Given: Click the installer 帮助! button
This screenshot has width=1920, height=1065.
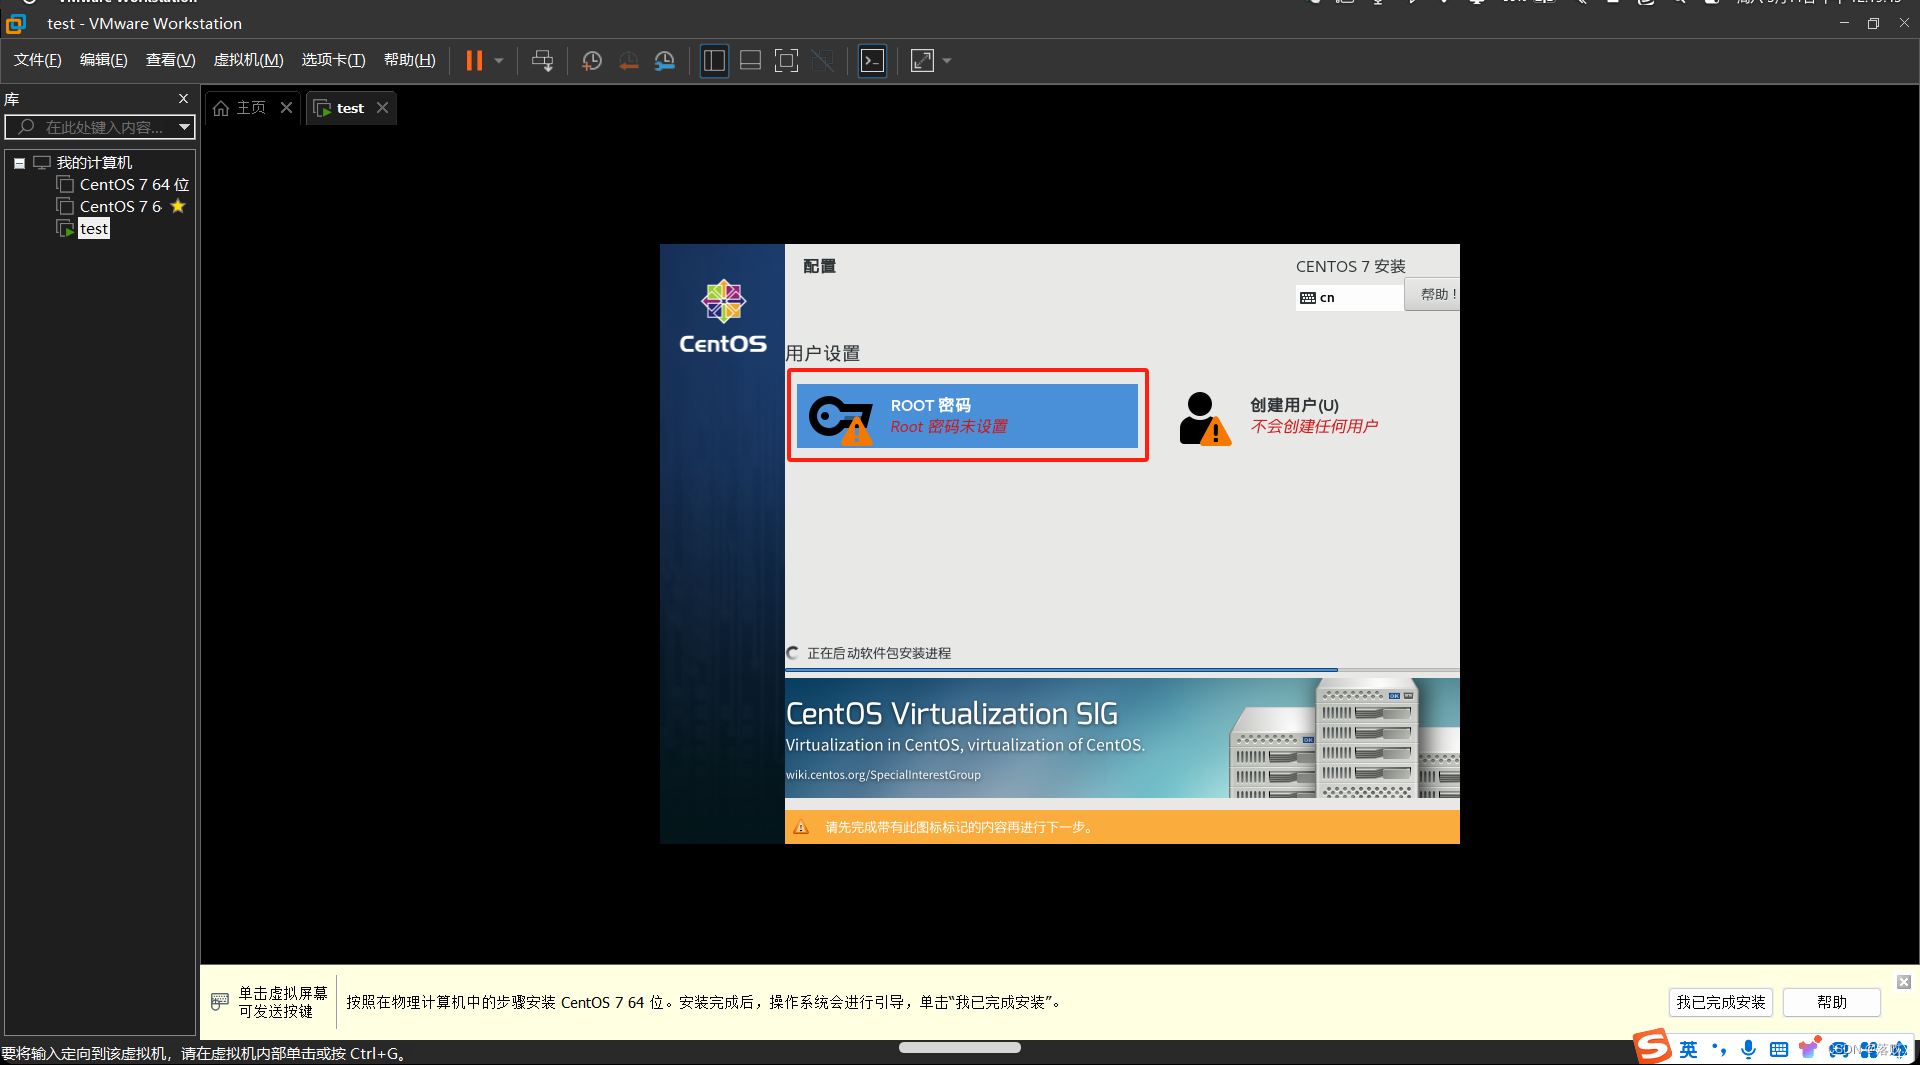Looking at the screenshot, I should [x=1432, y=294].
